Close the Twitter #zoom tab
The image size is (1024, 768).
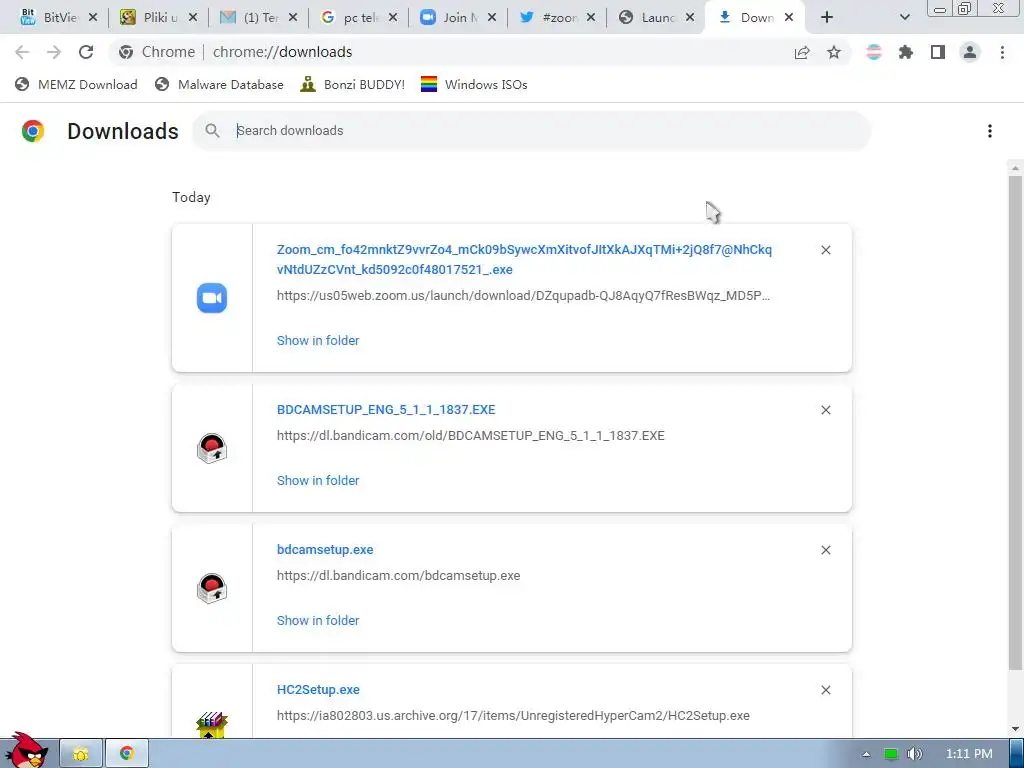pos(590,18)
